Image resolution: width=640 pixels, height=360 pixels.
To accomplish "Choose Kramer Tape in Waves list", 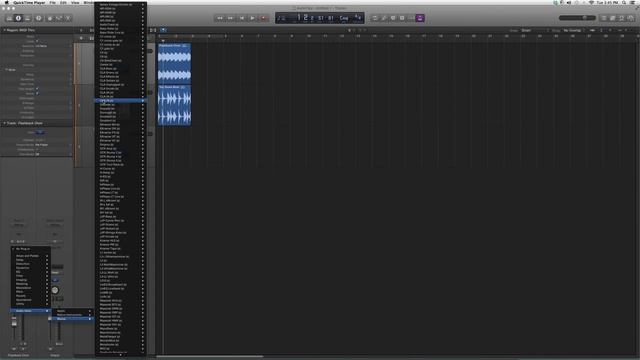I will tap(121, 249).
